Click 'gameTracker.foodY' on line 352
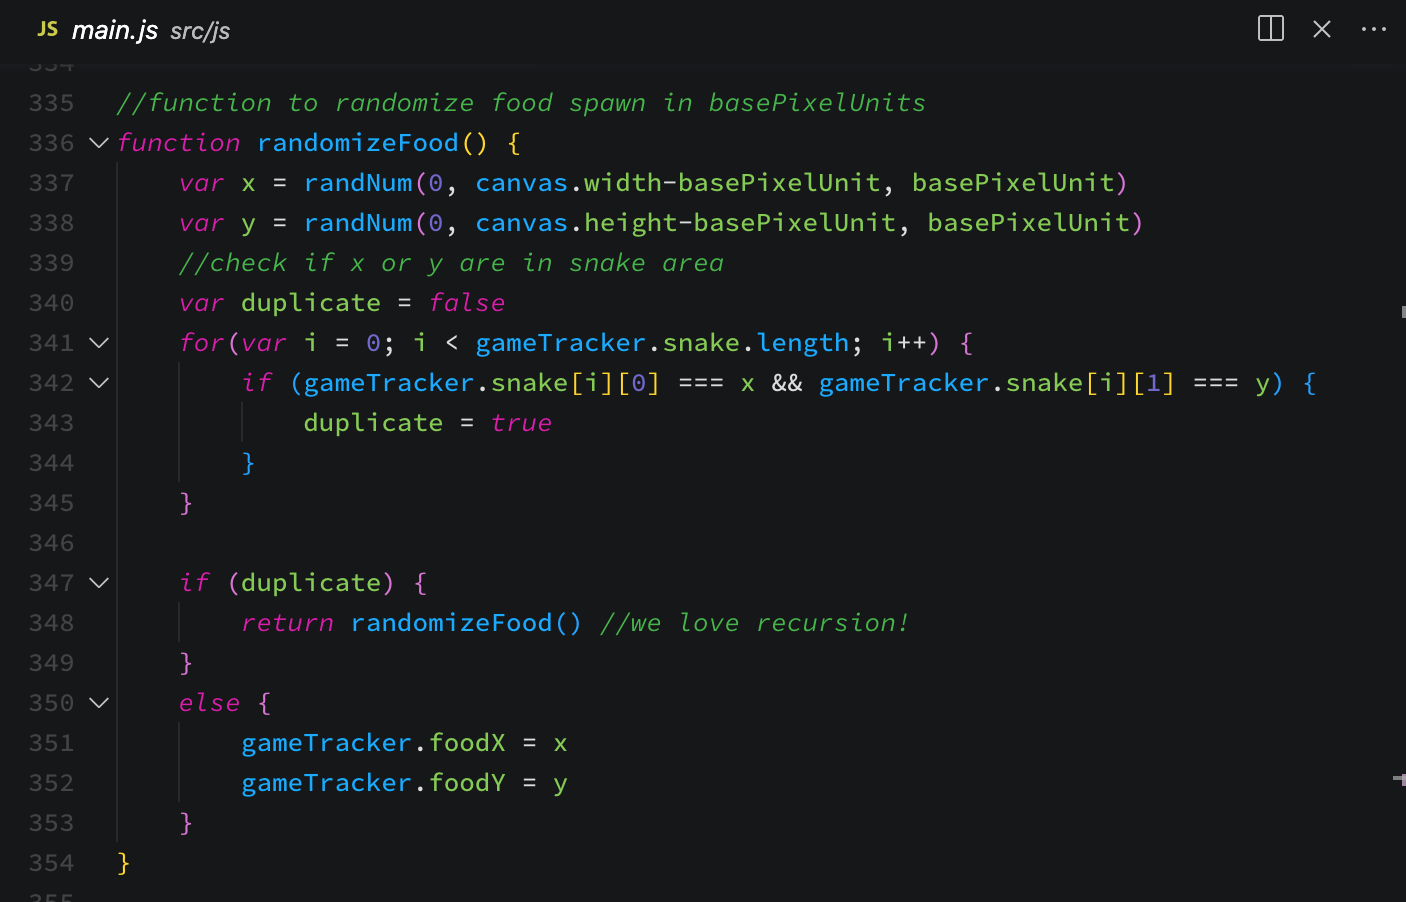1406x902 pixels. pos(373,783)
